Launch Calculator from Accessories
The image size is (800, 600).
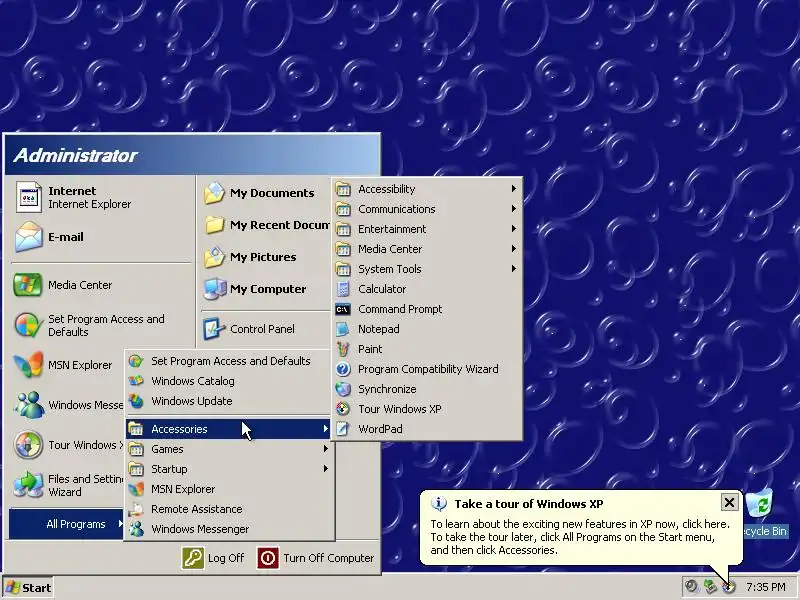tap(427, 289)
